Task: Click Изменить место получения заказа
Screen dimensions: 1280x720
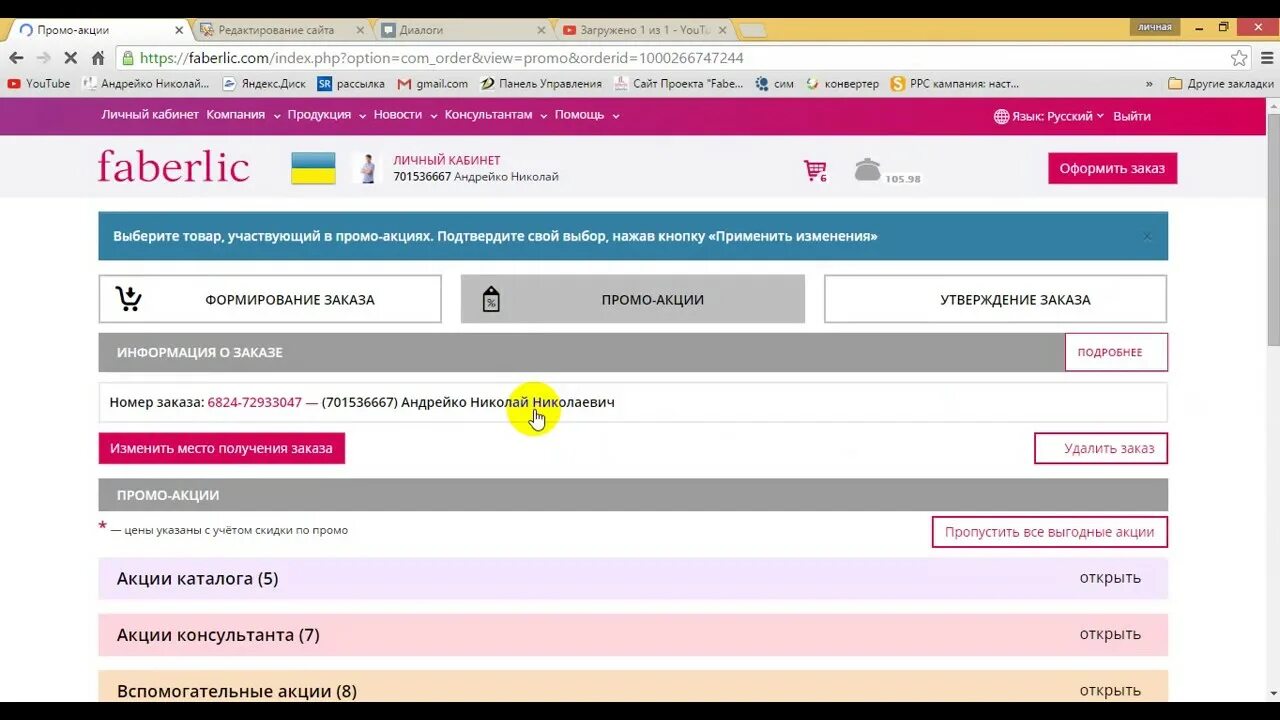Action: (x=221, y=448)
